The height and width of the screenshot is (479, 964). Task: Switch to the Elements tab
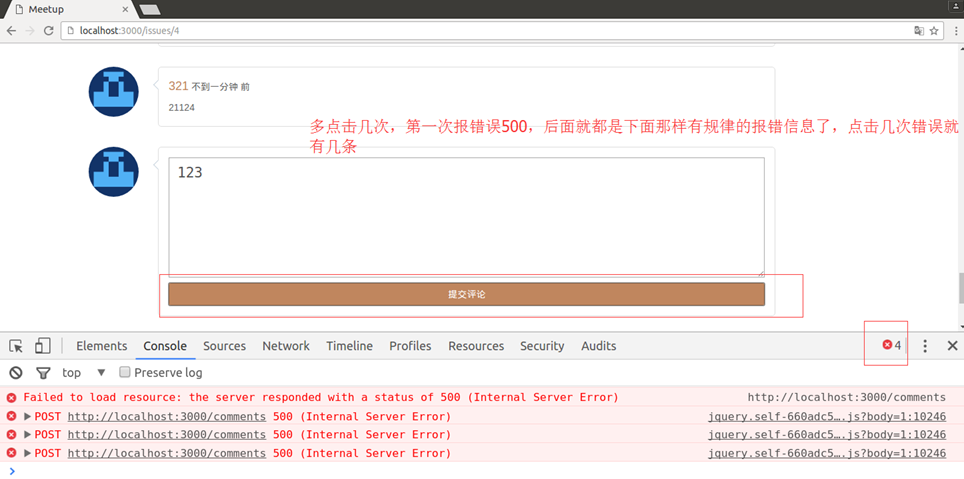coord(101,346)
